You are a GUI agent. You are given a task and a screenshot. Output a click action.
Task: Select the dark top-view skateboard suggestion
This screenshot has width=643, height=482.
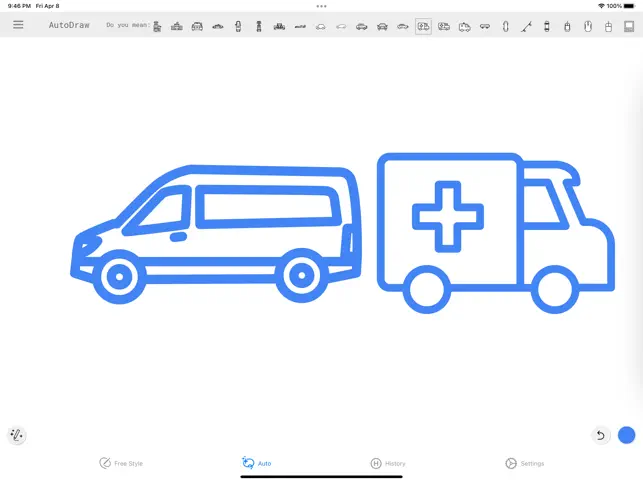coord(547,27)
